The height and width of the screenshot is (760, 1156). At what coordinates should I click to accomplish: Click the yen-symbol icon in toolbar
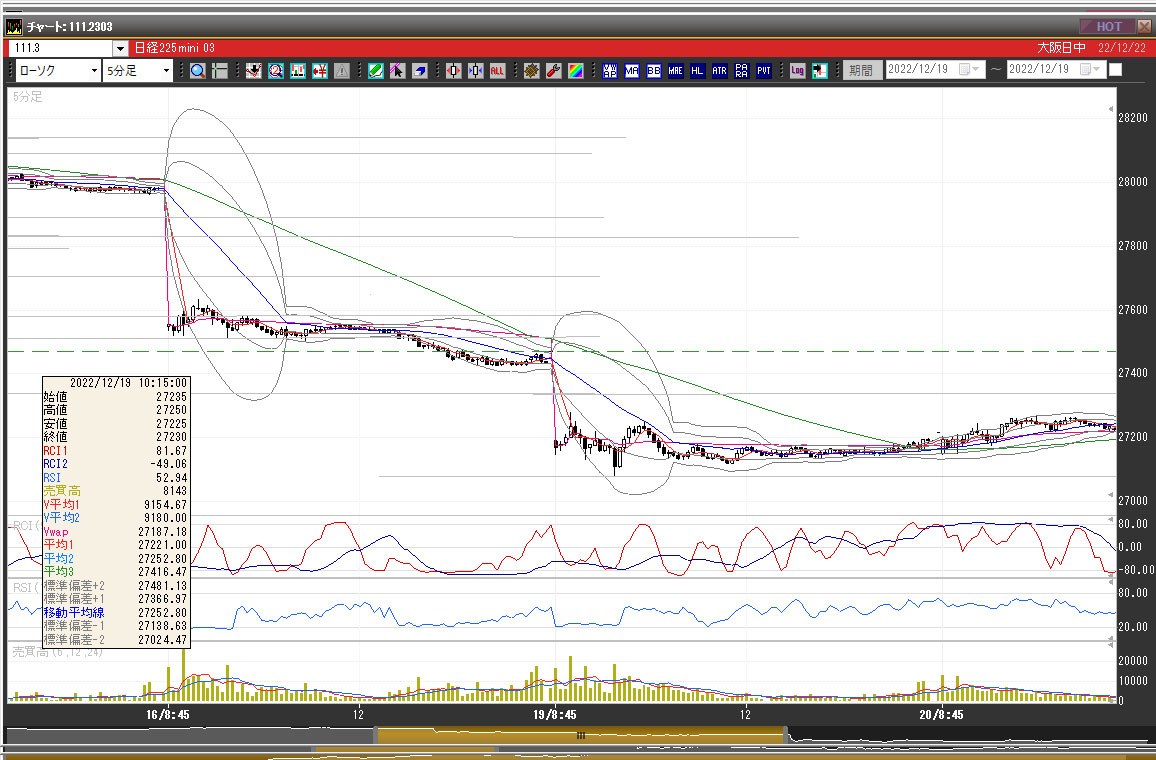320,71
